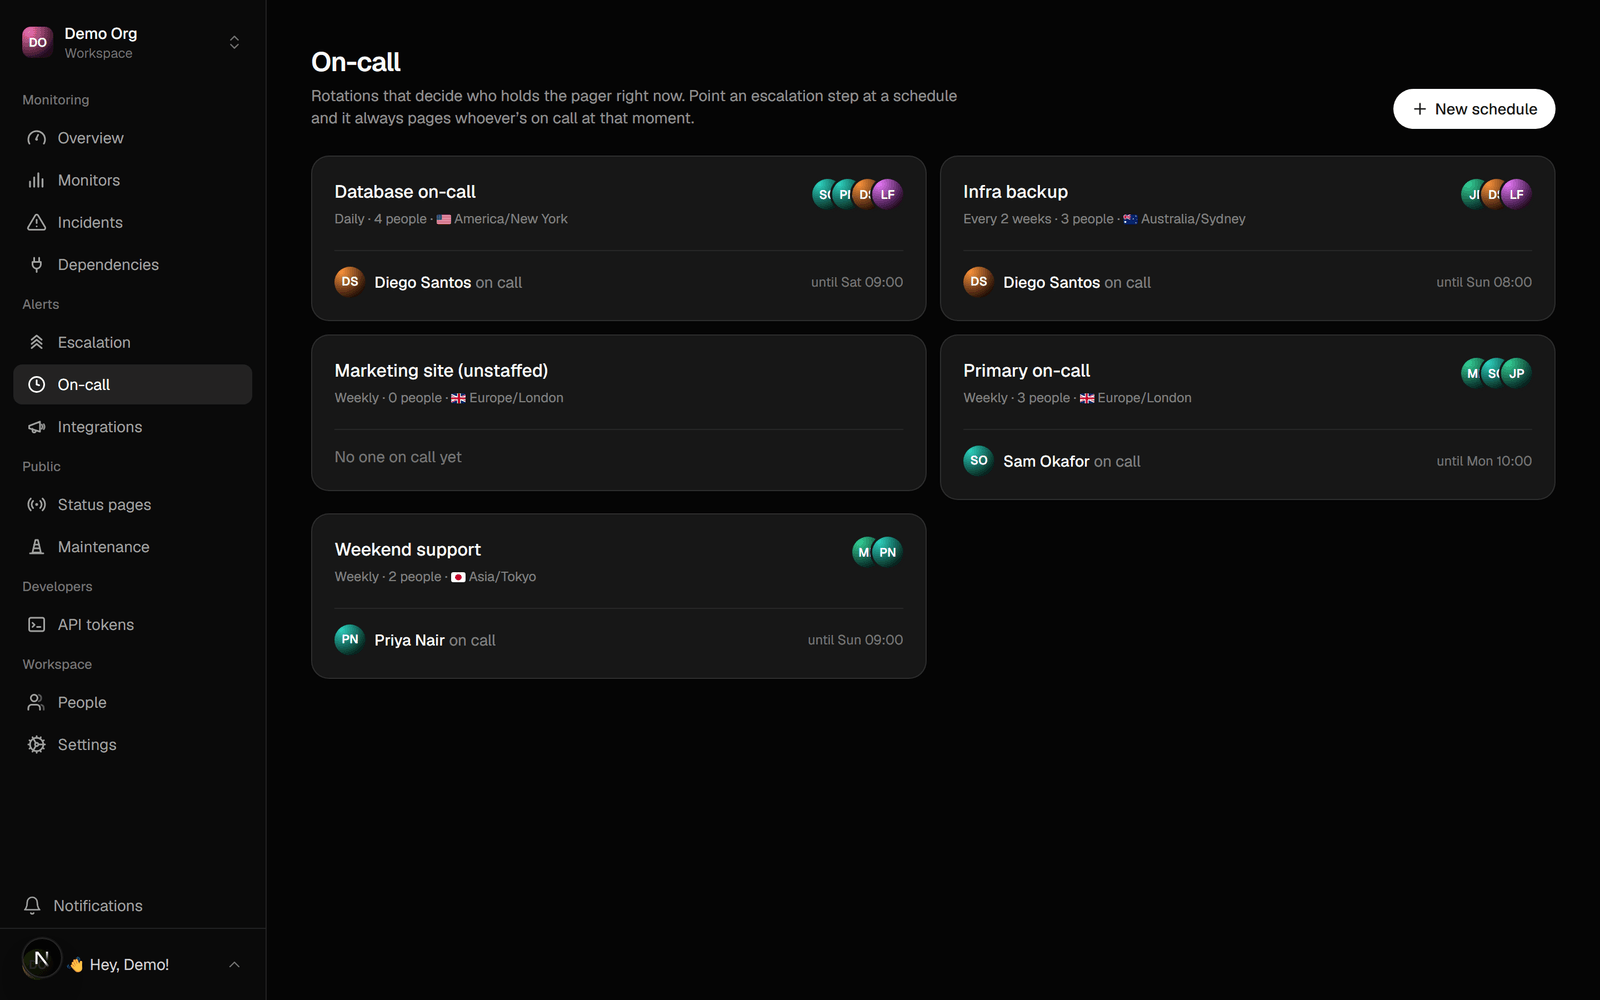The width and height of the screenshot is (1600, 1000).
Task: Open Maintenance in sidebar
Action: coord(133,546)
